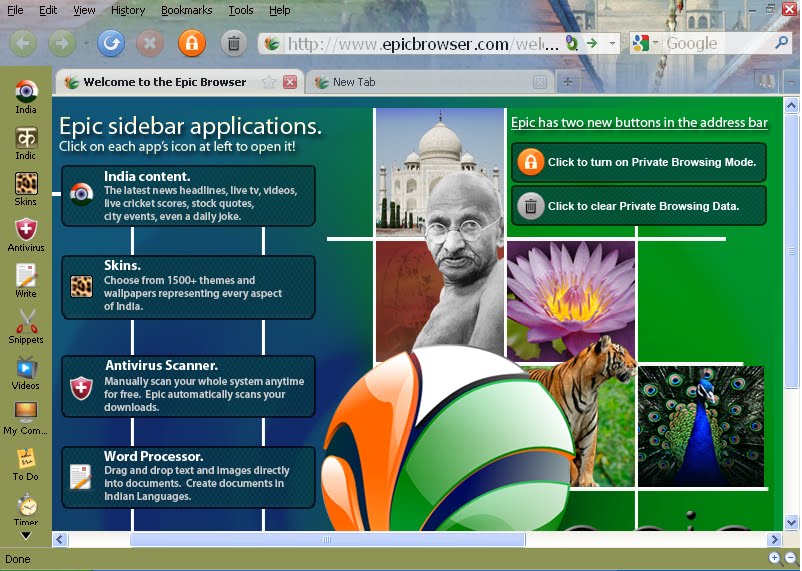Click 'turn on Private Browsing Mode' button

[639, 162]
